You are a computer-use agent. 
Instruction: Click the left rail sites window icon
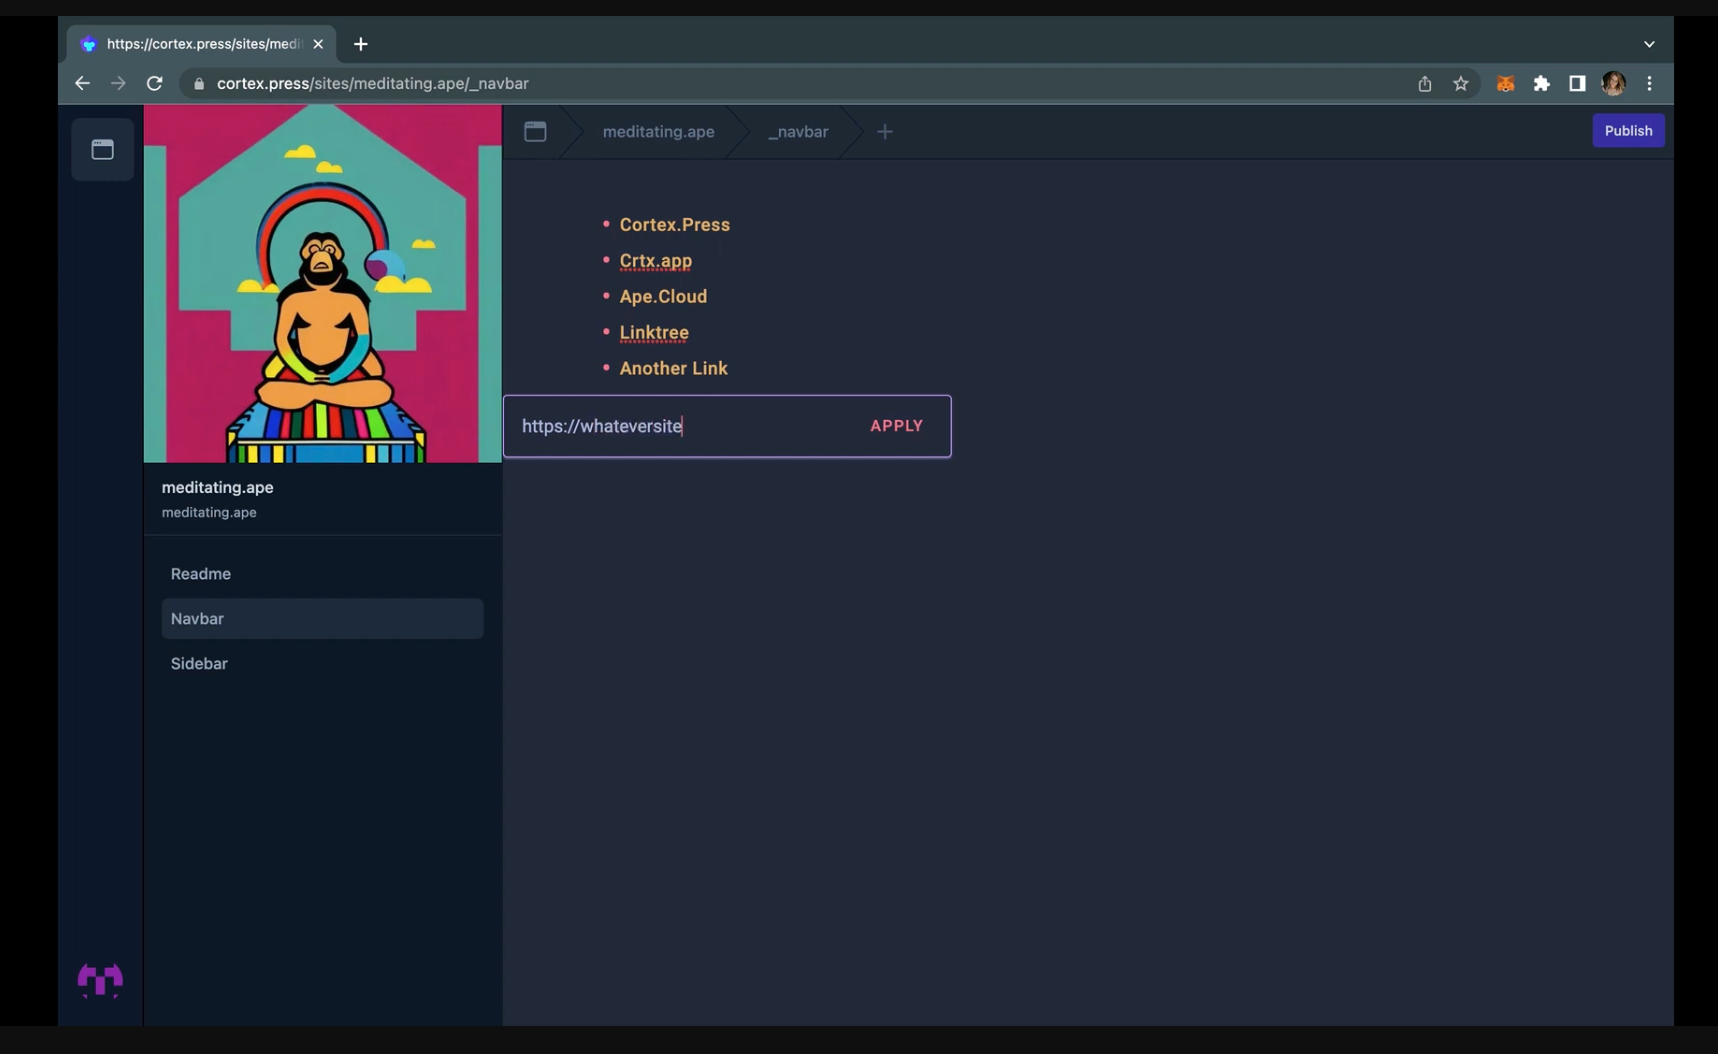tap(102, 150)
